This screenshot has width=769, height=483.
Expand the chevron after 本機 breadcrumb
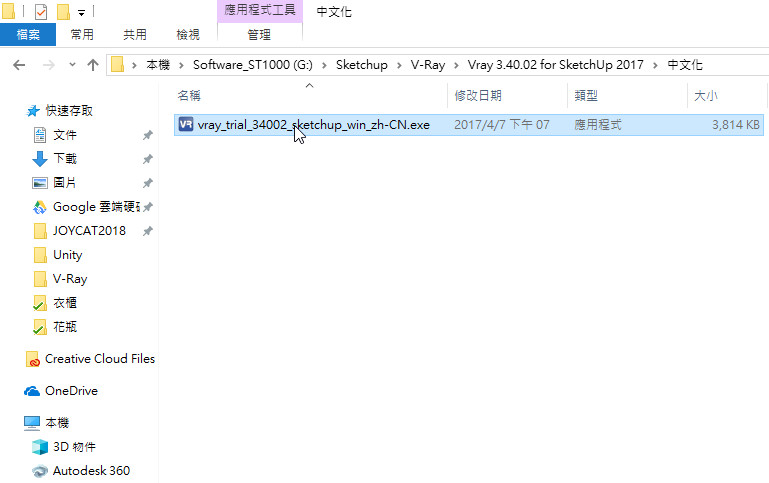181,65
